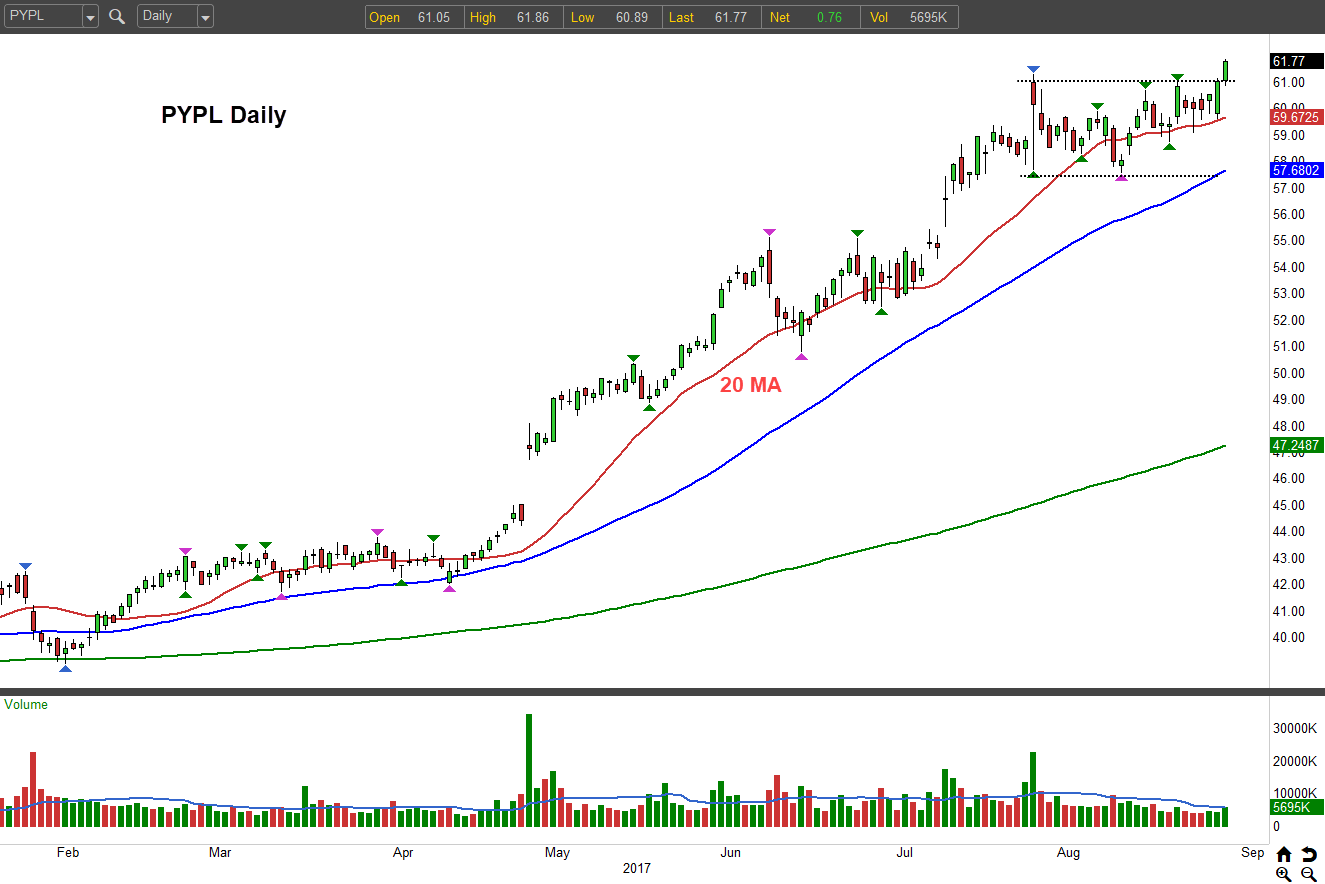The height and width of the screenshot is (884, 1325).
Task: Click the PYPL Daily chart title annotation
Action: tap(224, 115)
